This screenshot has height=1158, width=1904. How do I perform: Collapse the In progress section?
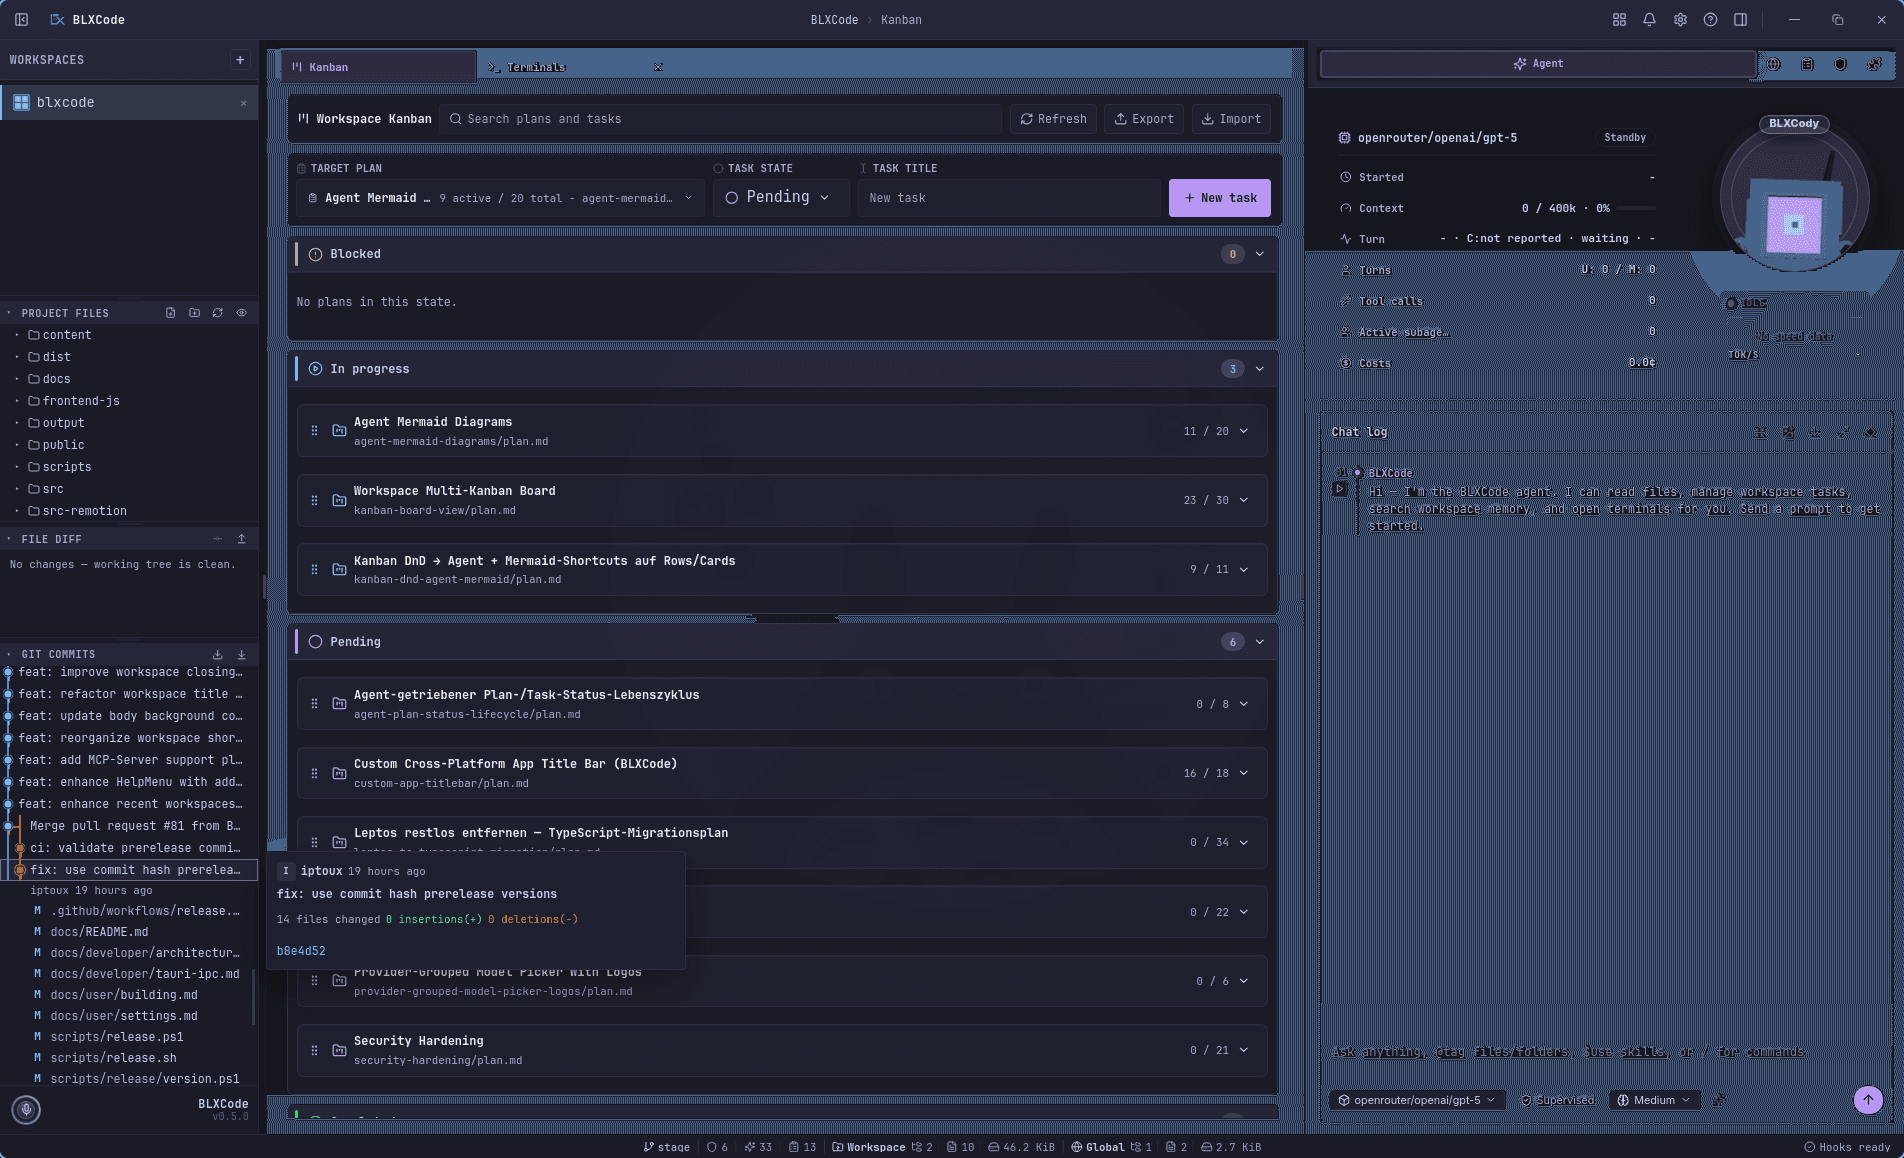[1260, 369]
